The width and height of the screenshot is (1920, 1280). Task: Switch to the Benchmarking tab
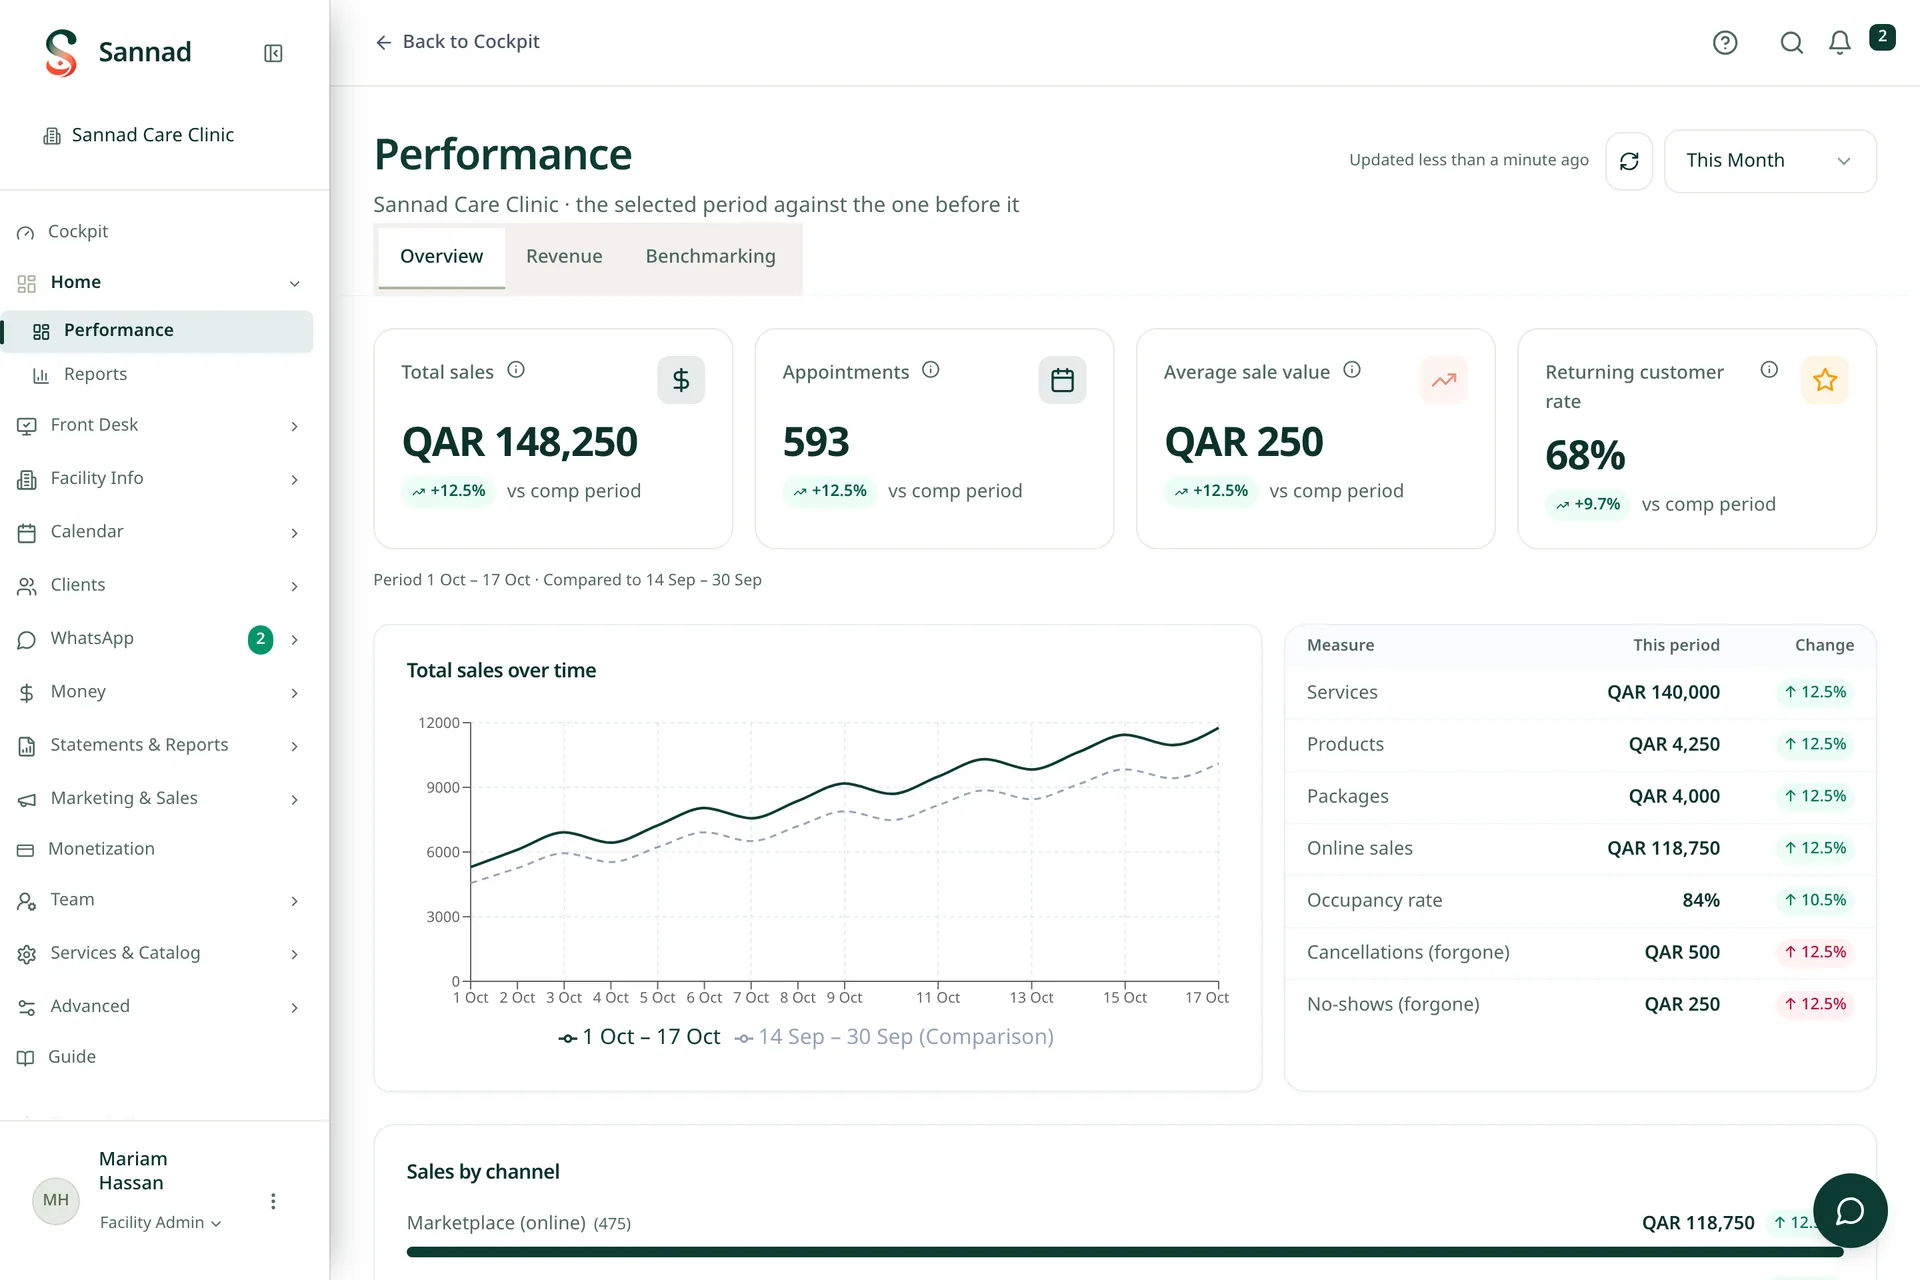(710, 257)
